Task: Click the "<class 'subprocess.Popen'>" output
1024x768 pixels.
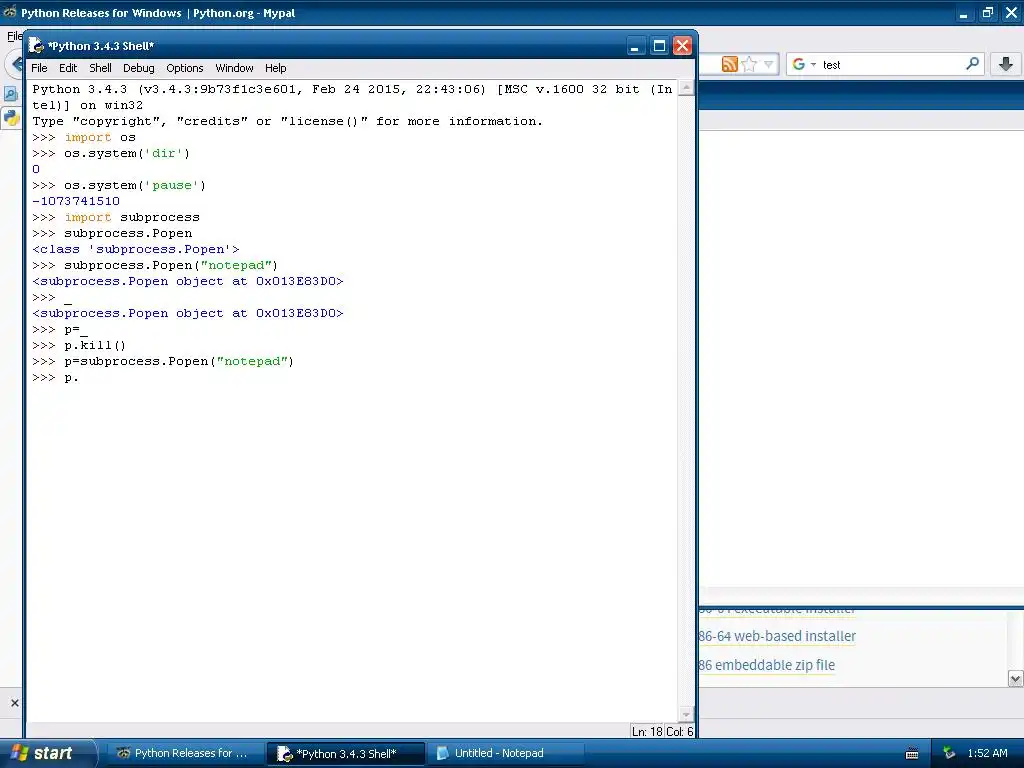Action: pos(136,249)
